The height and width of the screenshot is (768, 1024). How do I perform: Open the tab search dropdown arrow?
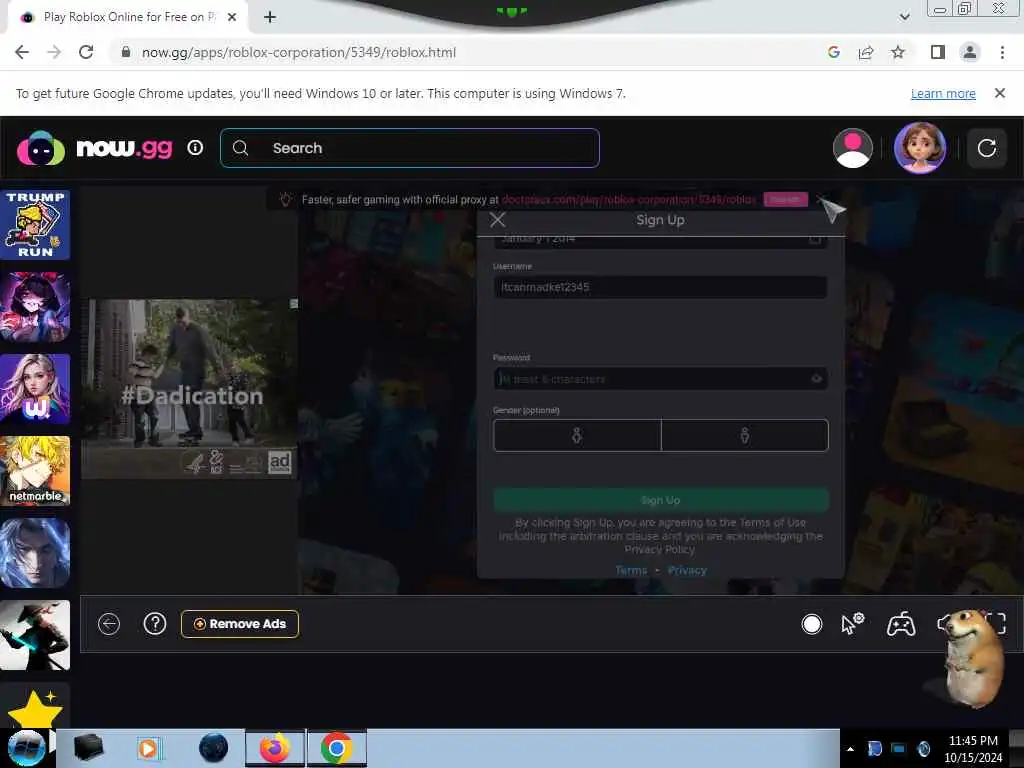pyautogui.click(x=904, y=17)
